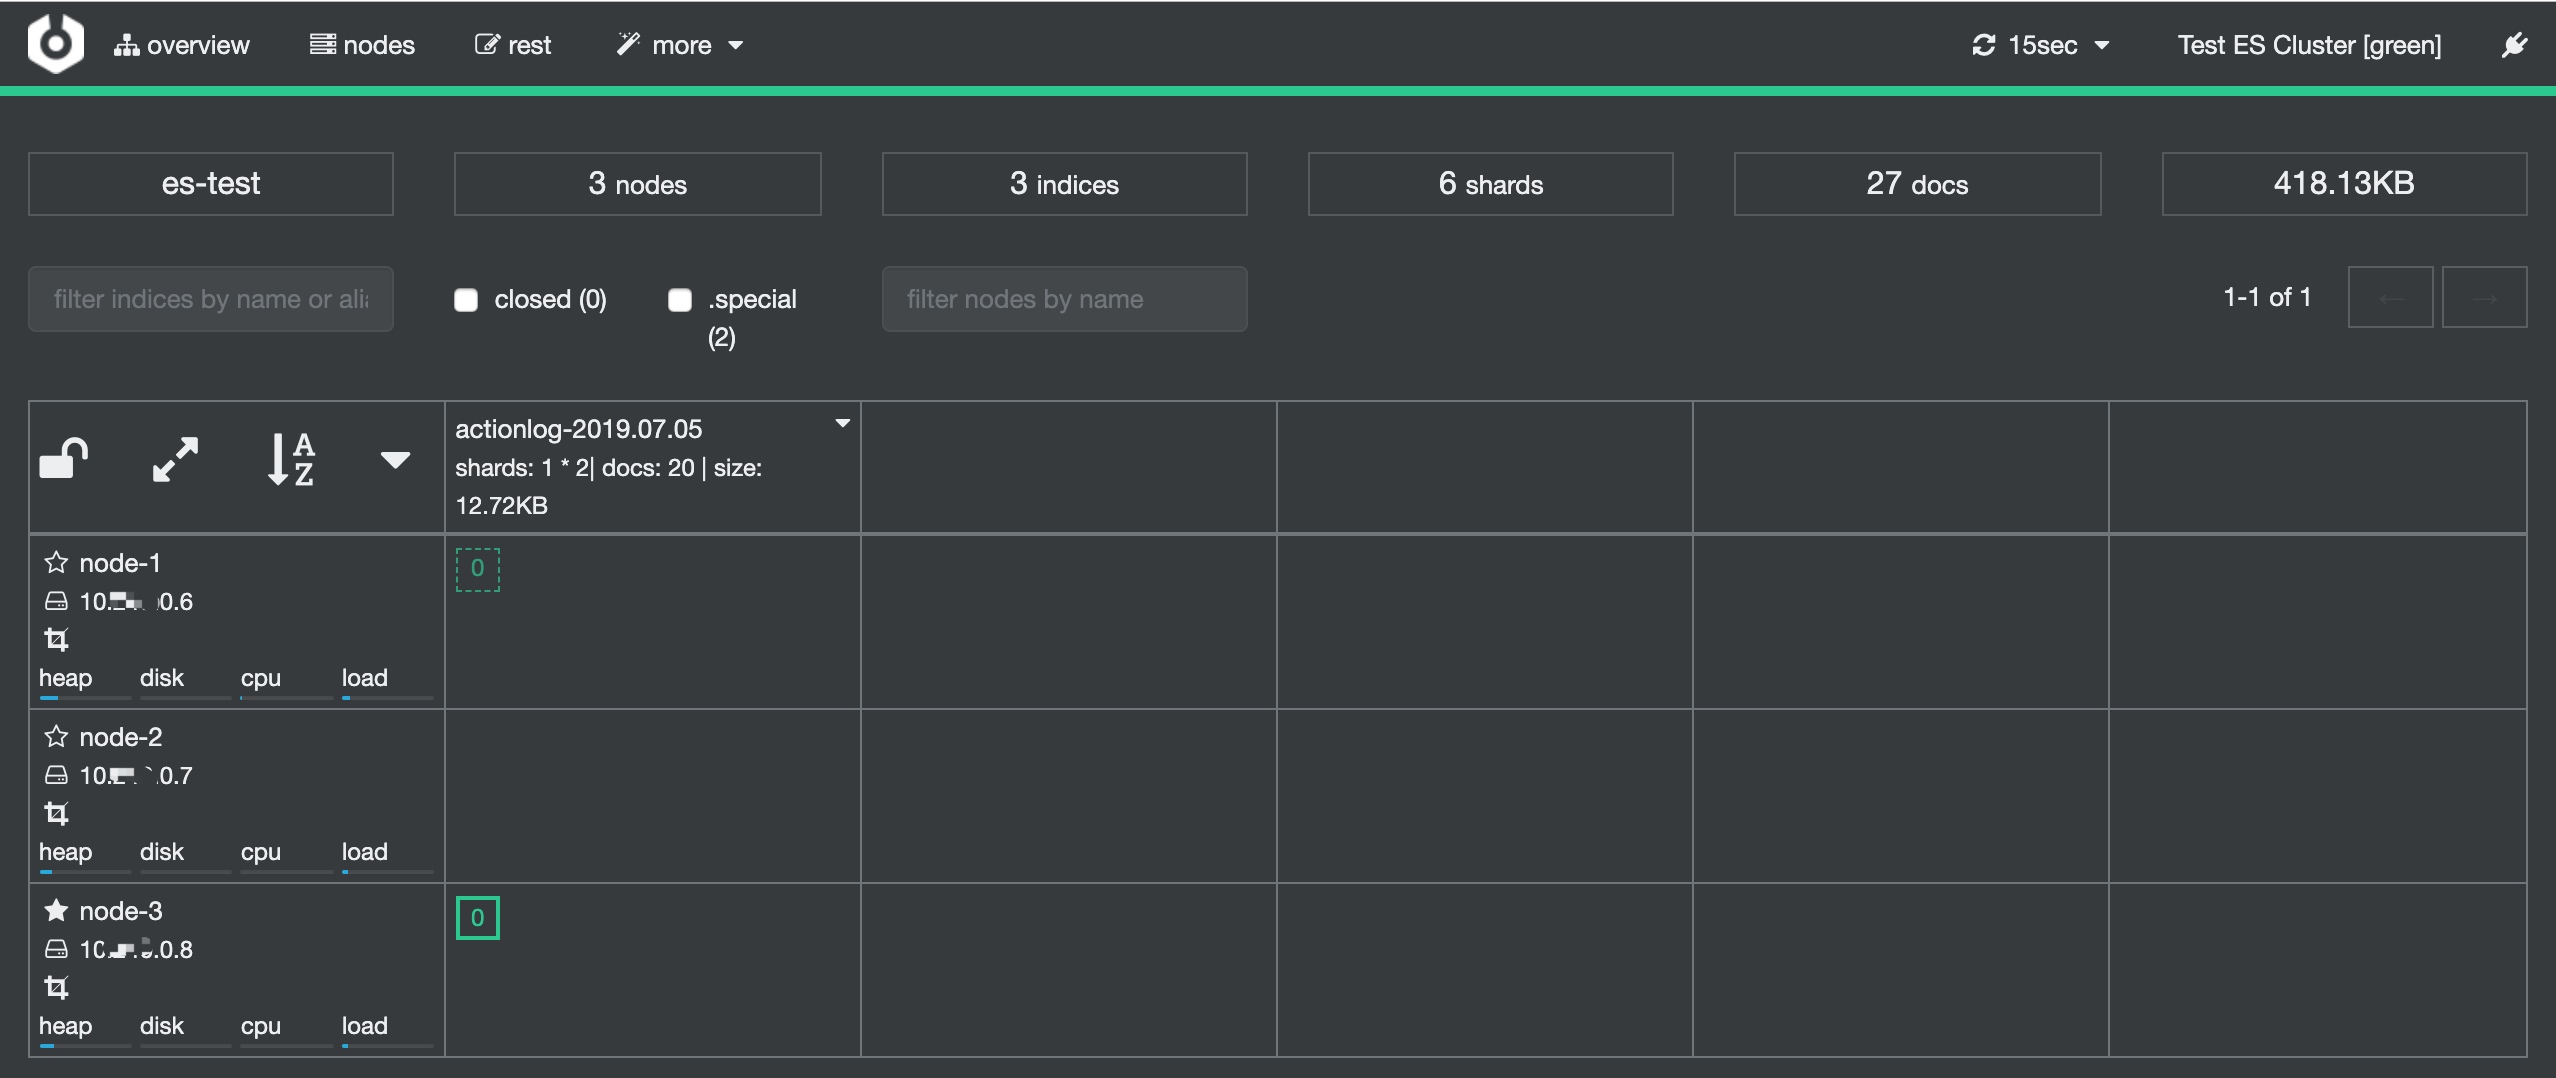Click the A-Z sort icon
This screenshot has height=1078, width=2556.
tap(291, 459)
